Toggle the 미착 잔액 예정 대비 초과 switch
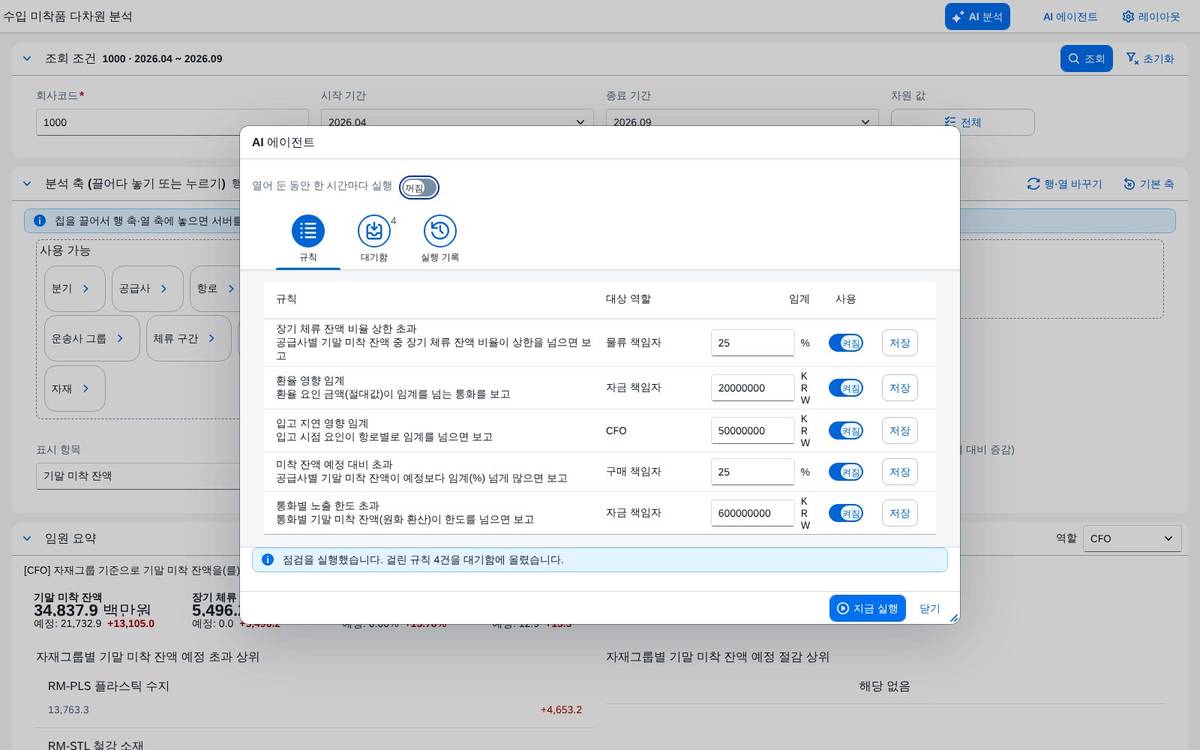Image resolution: width=1200 pixels, height=750 pixels. point(846,472)
